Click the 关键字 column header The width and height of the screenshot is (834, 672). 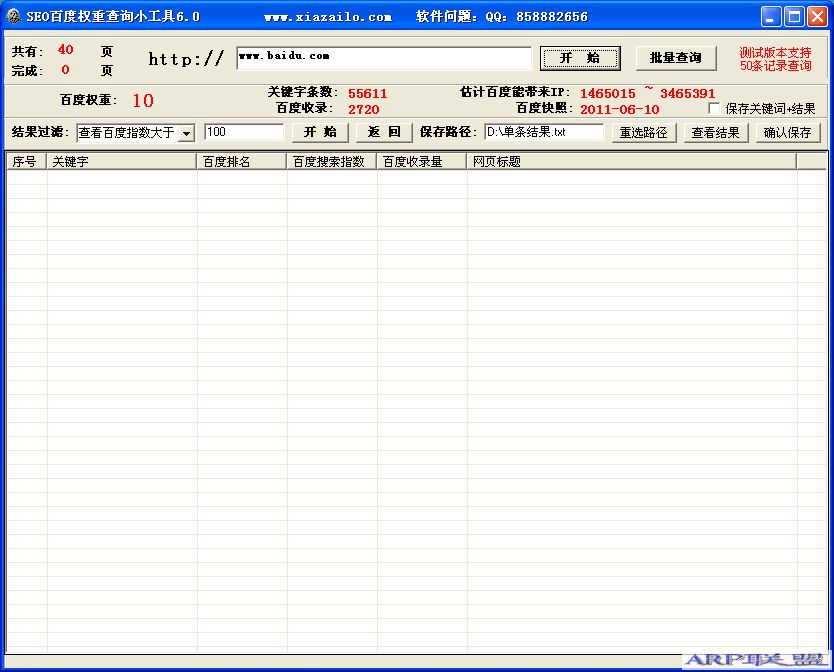click(x=120, y=160)
